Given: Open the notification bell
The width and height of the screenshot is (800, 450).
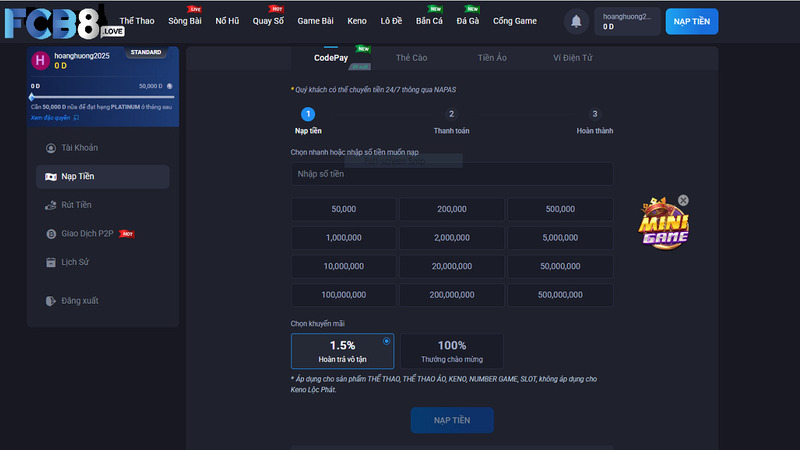Looking at the screenshot, I should point(576,21).
